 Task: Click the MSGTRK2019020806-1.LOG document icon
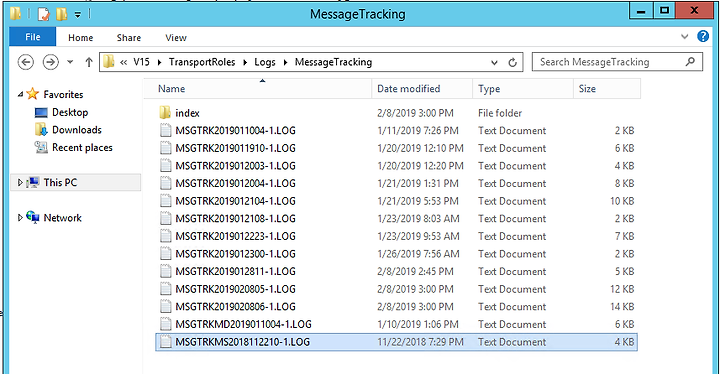coord(166,306)
